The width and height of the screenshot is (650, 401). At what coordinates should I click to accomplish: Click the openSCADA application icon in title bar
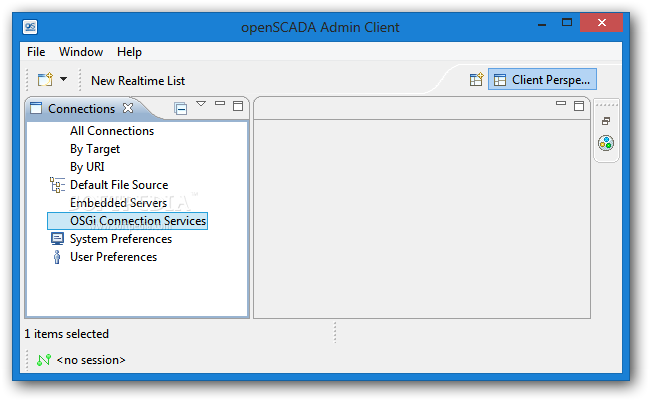[x=30, y=27]
